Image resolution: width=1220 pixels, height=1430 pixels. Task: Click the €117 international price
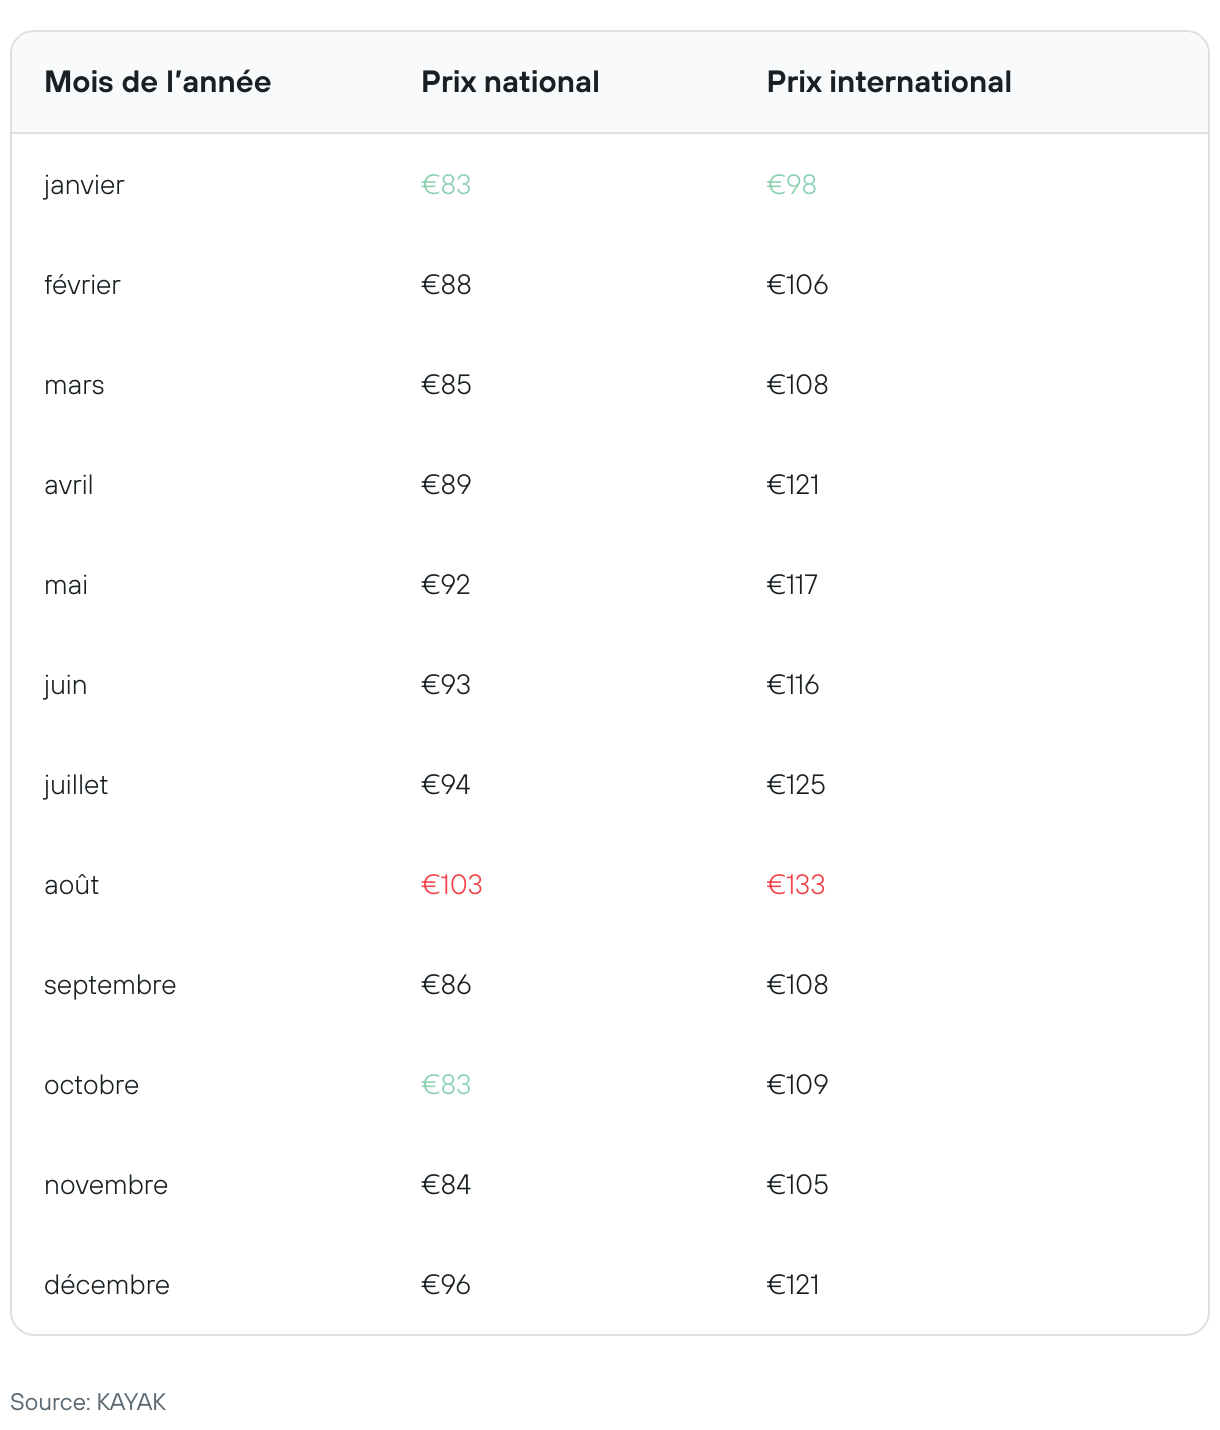coord(792,585)
